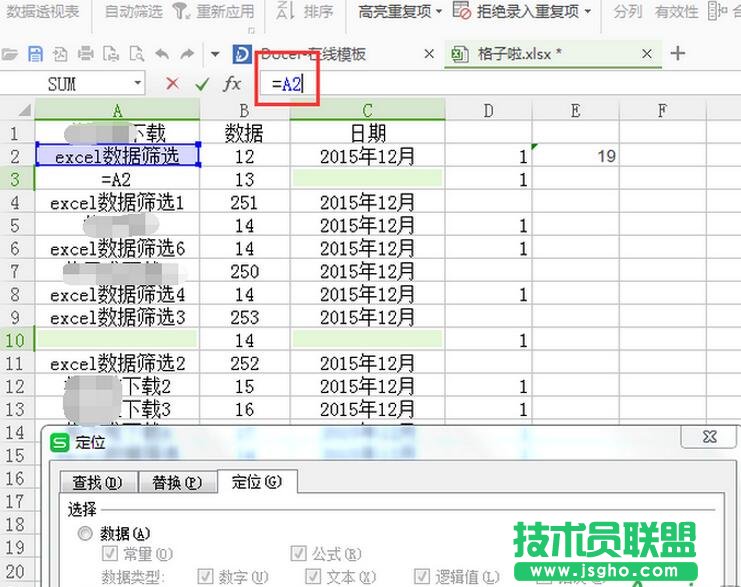Switch to the 替换 tab
This screenshot has width=741, height=587.
175,482
